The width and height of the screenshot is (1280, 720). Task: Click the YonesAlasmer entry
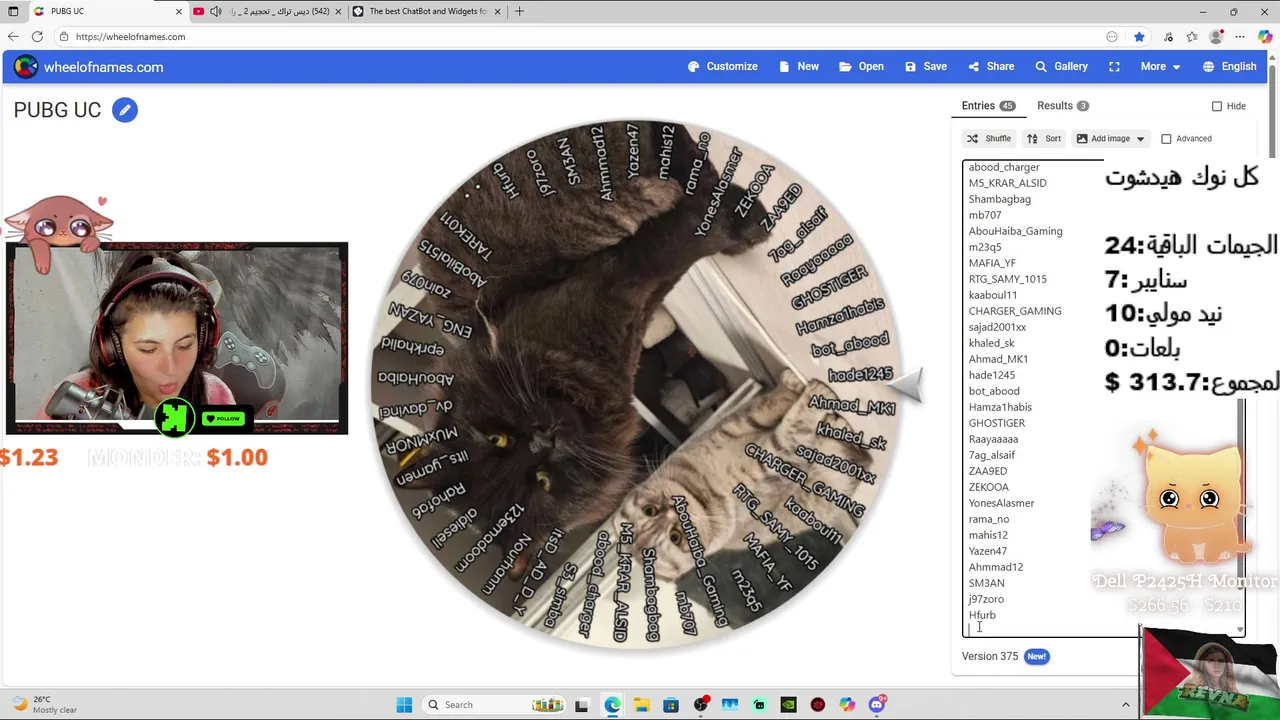1001,503
